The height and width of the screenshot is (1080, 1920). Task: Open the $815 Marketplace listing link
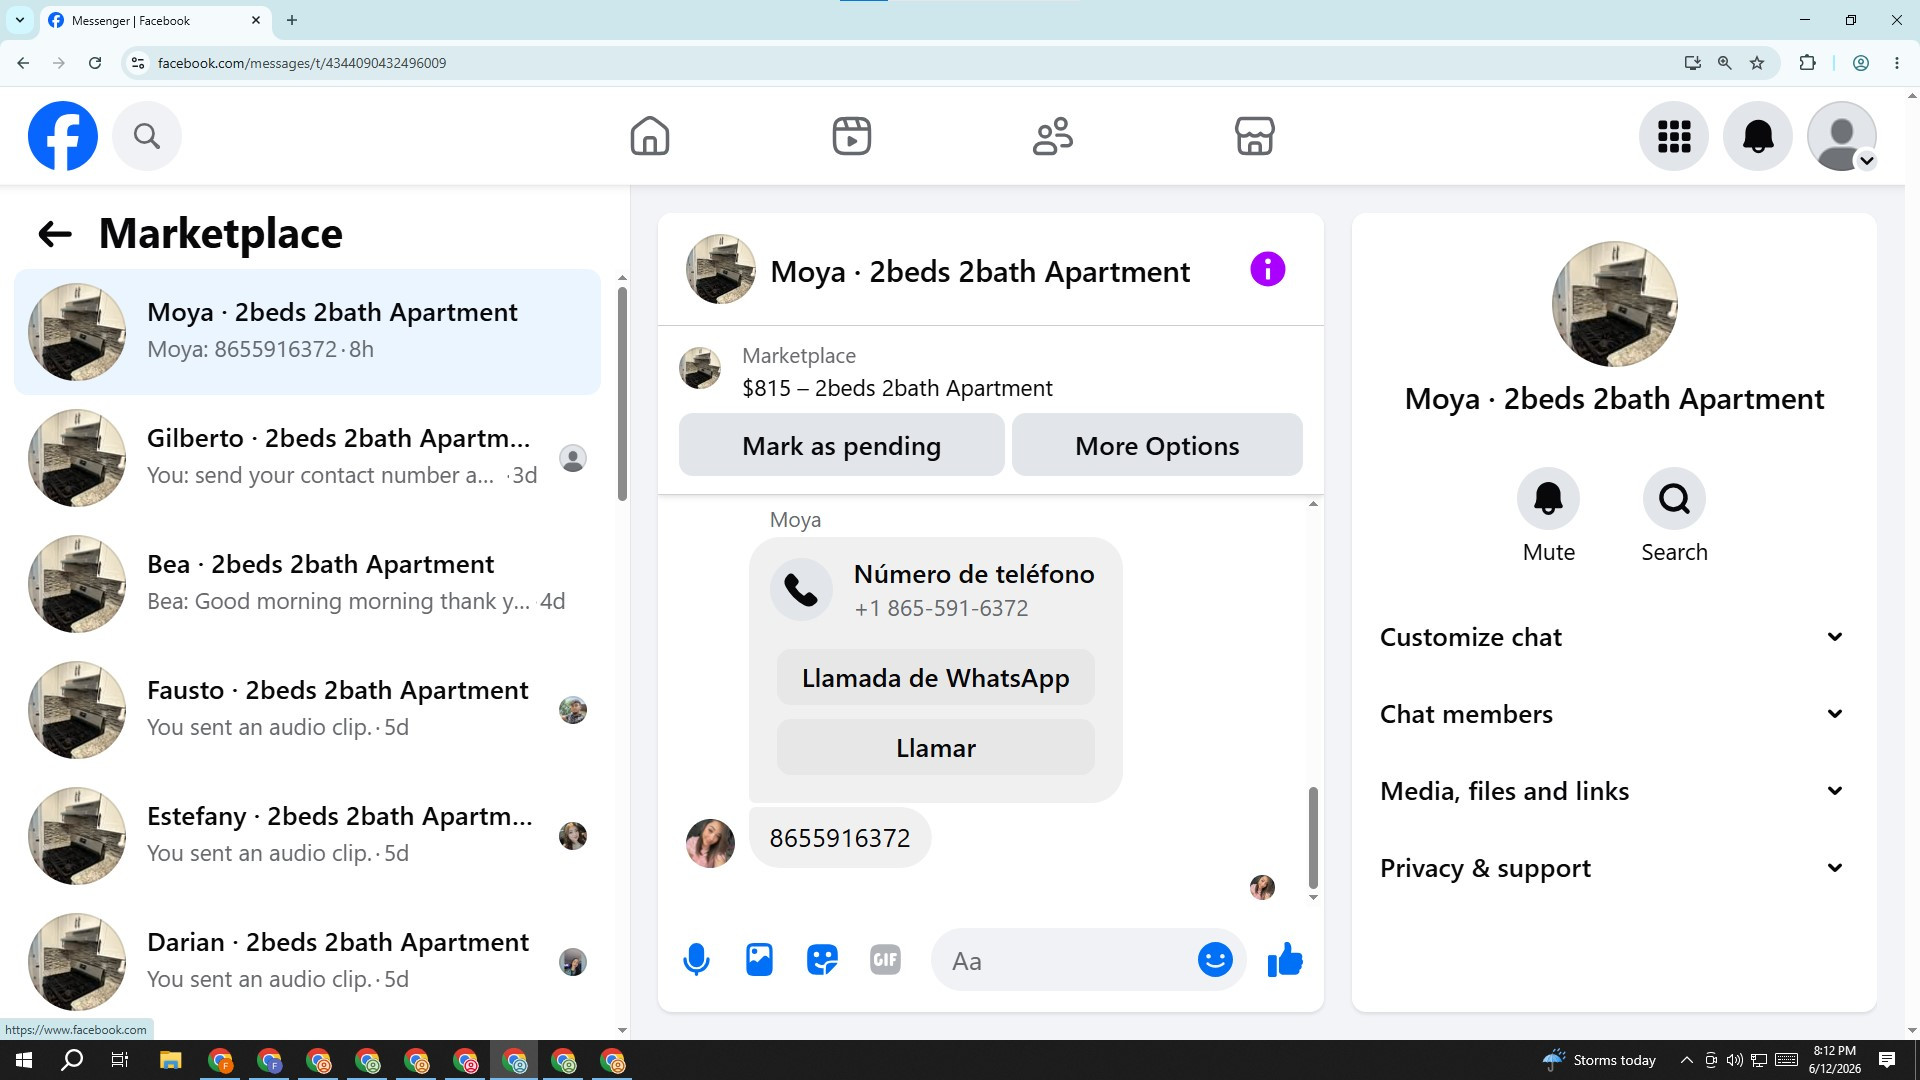tap(897, 388)
